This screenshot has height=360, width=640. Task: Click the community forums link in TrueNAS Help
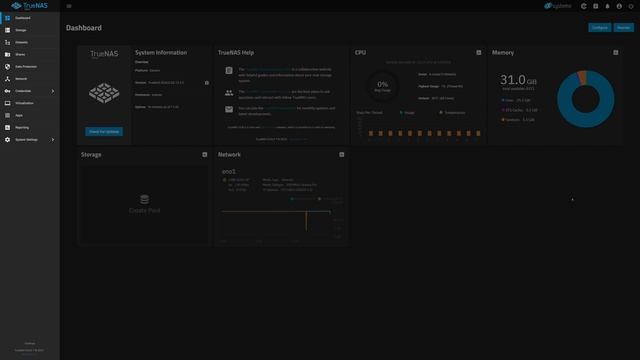point(267,92)
